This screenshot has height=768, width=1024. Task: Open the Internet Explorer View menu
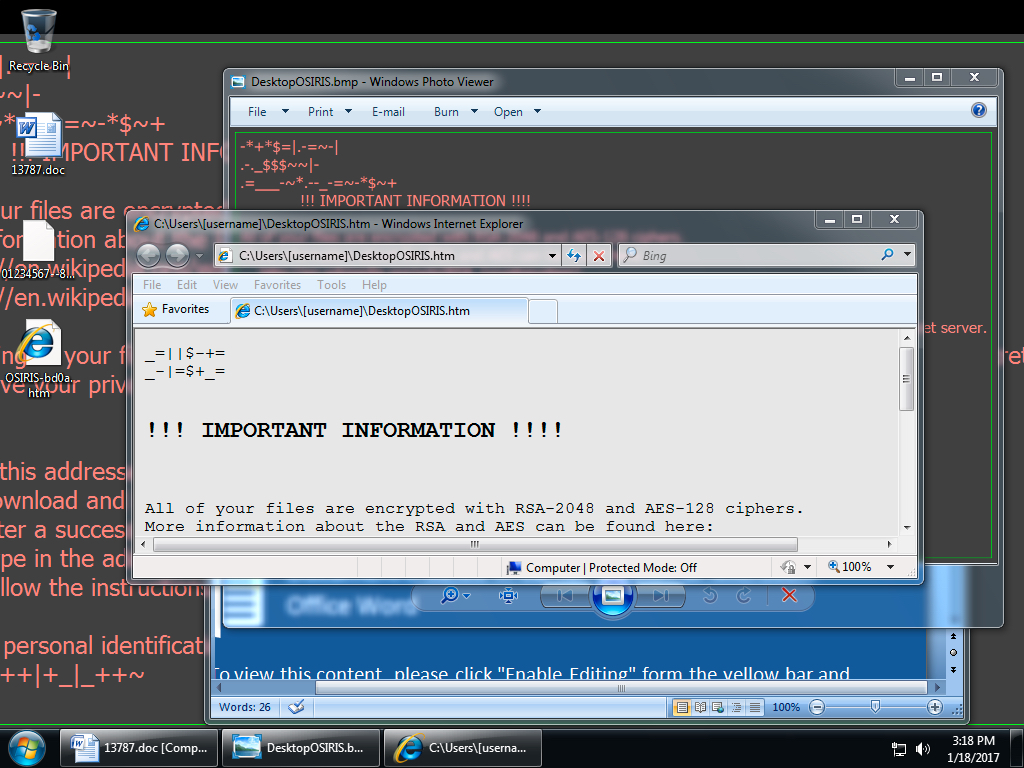(x=225, y=285)
